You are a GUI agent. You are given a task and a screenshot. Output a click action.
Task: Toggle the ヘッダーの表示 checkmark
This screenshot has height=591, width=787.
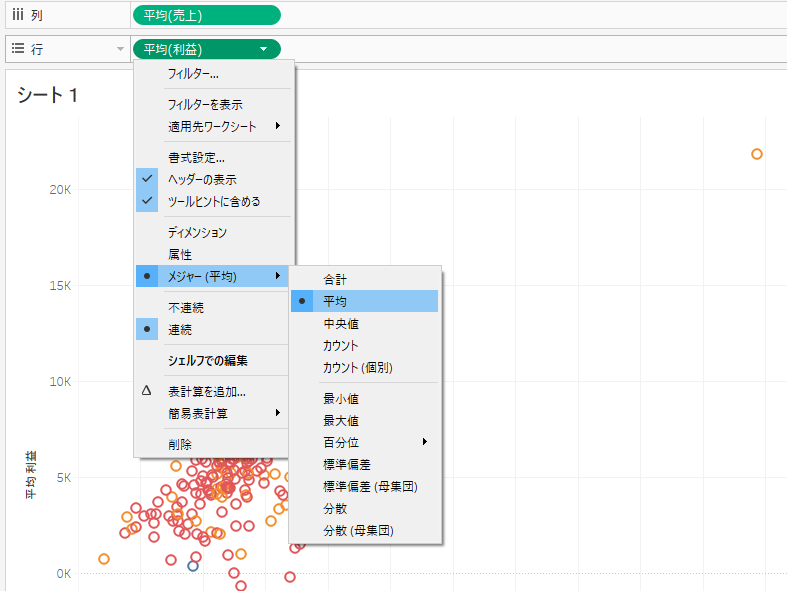tap(148, 179)
